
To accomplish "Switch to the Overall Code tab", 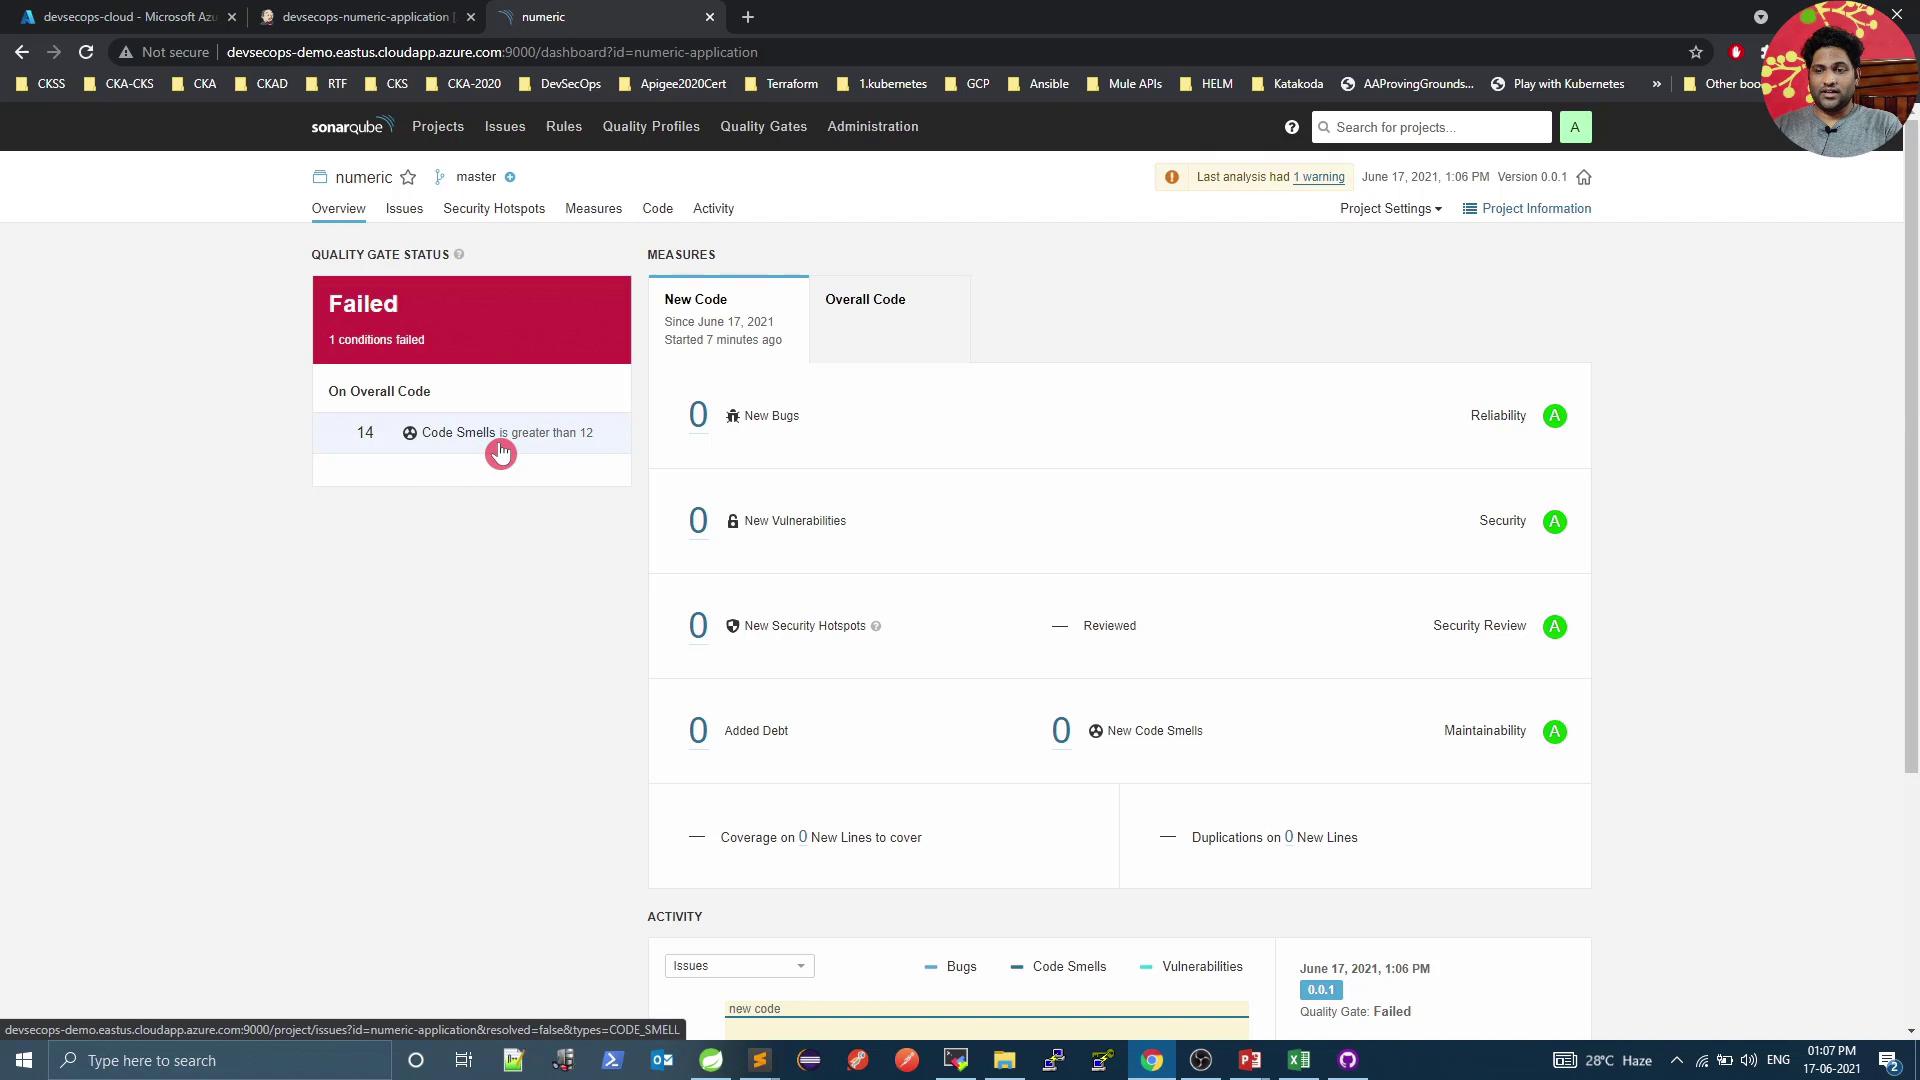I will tap(865, 300).
